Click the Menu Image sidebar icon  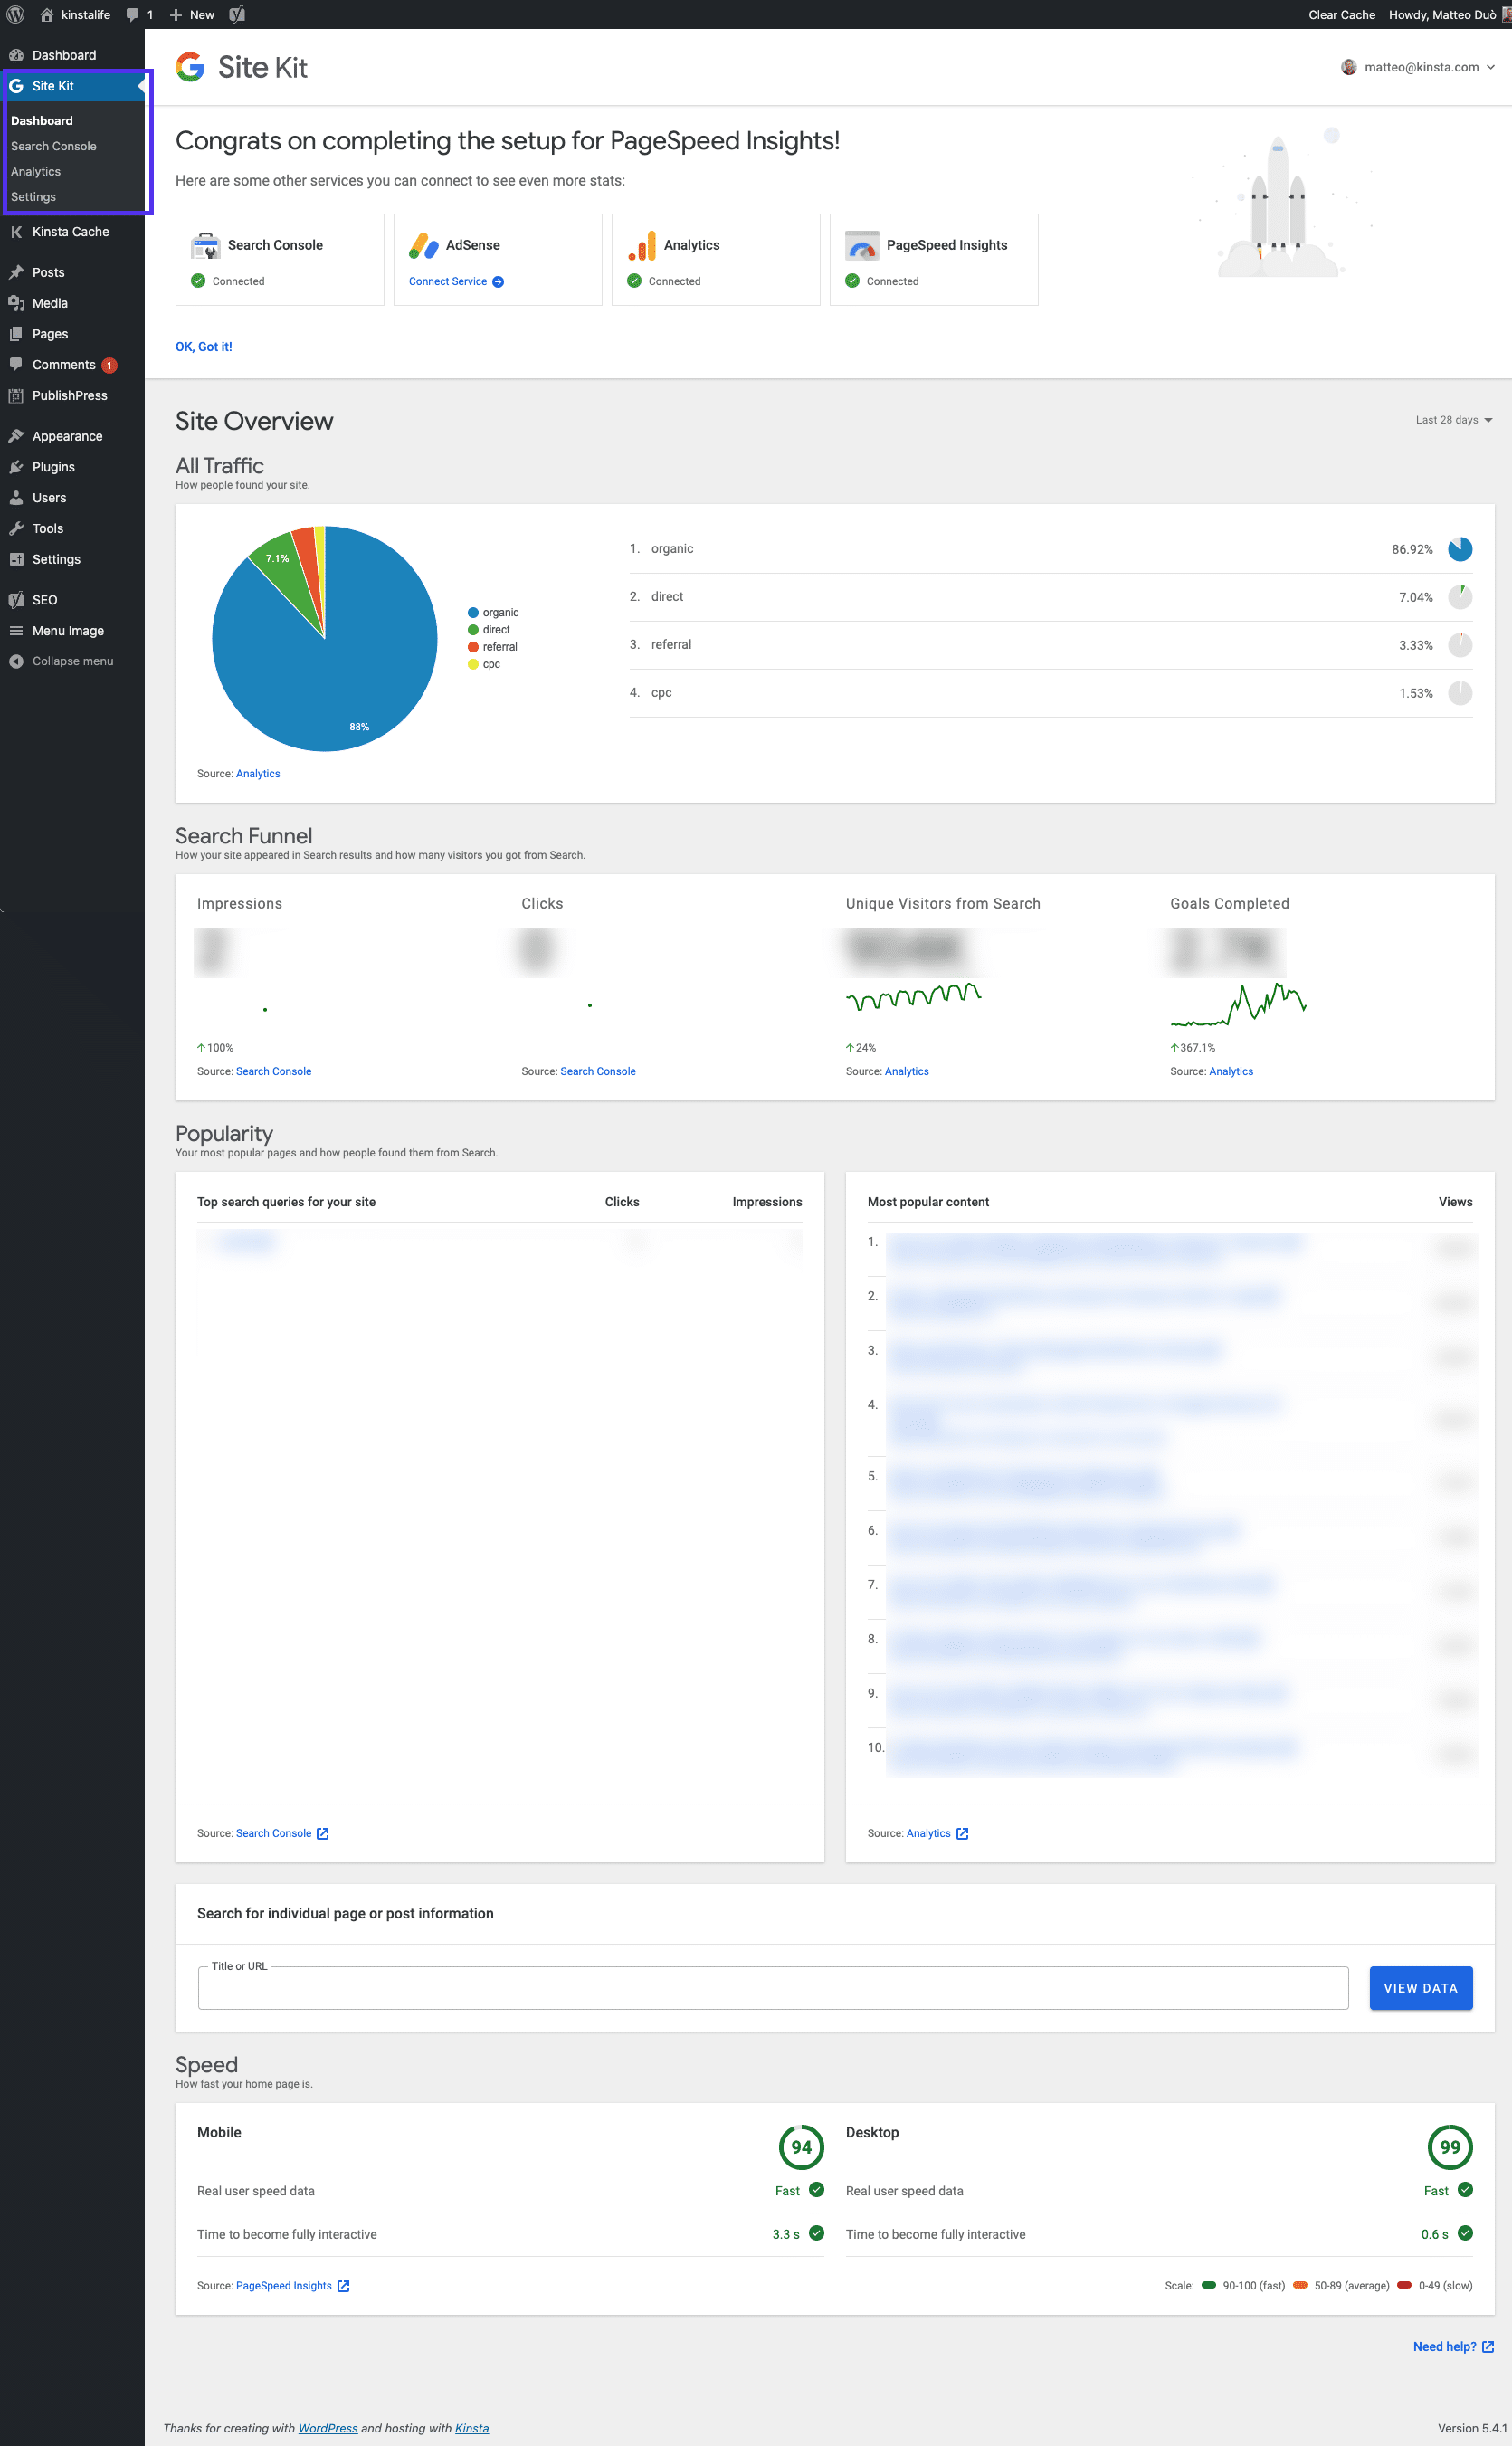16,630
